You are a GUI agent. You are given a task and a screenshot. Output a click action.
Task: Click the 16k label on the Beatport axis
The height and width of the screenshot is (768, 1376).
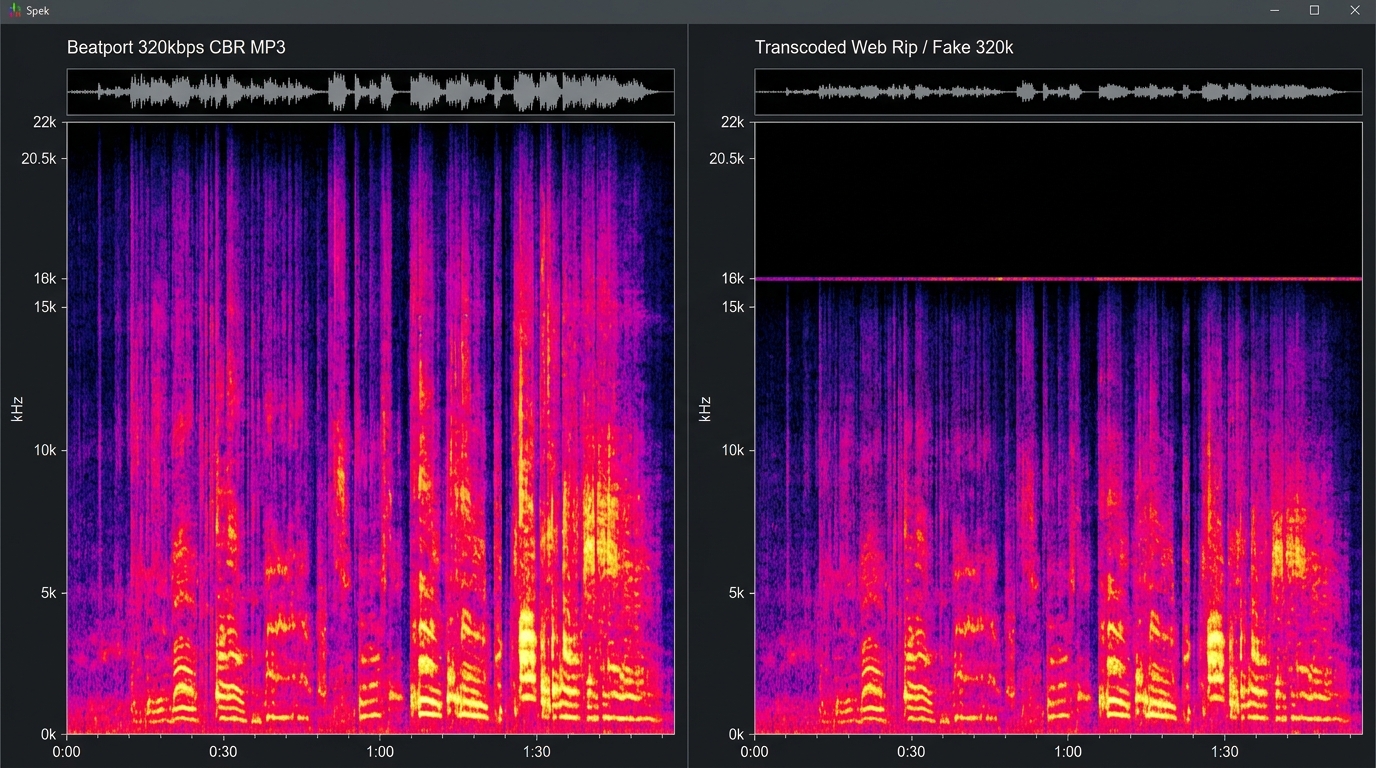point(47,279)
